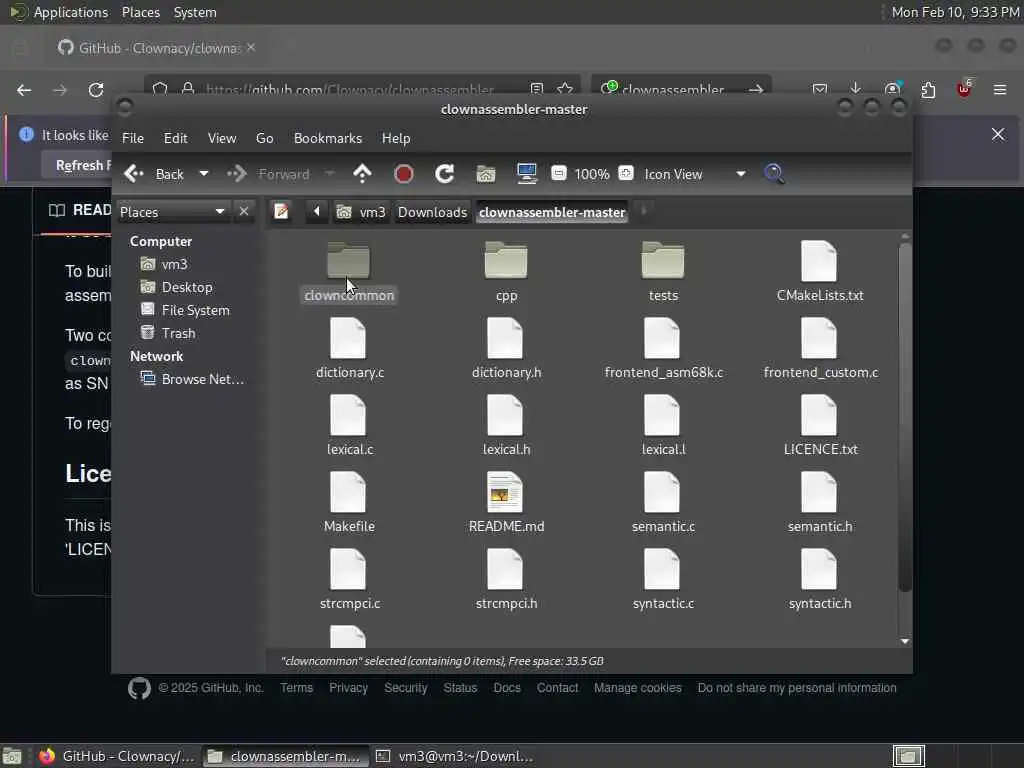Close the Places side pane
The height and width of the screenshot is (768, 1024).
[x=243, y=211]
